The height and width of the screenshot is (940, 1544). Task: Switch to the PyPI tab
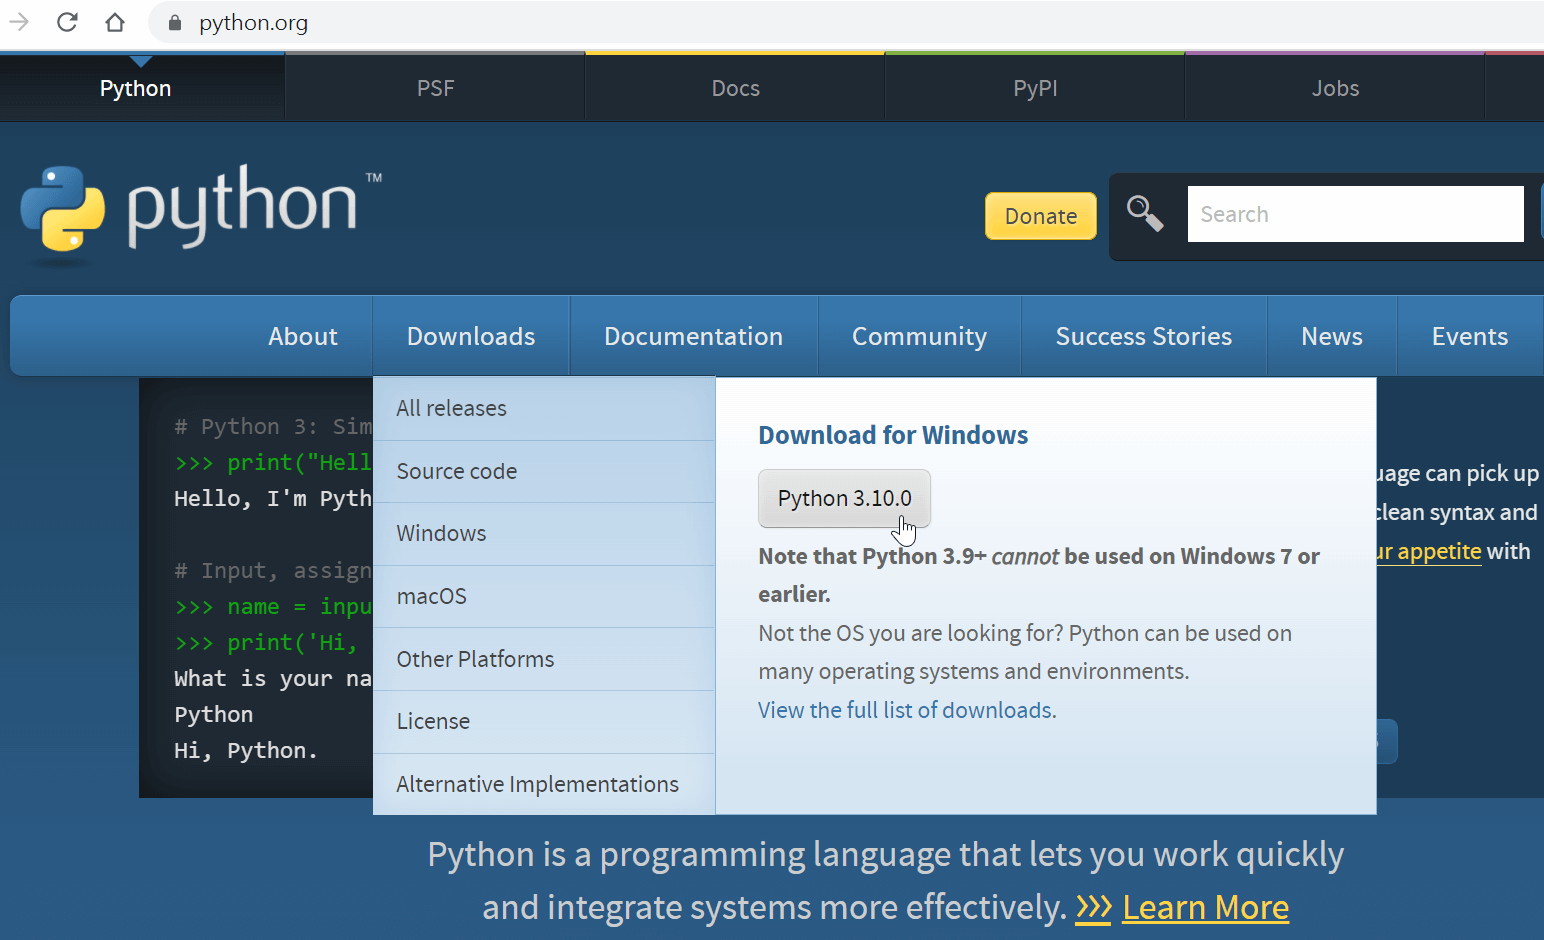coord(1036,88)
